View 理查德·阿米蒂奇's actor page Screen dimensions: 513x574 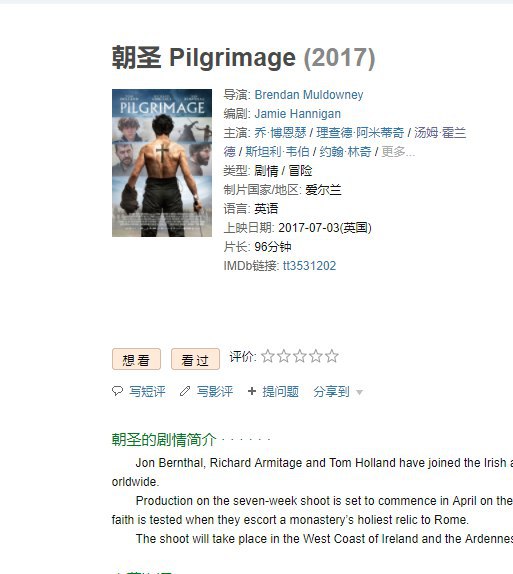pyautogui.click(x=360, y=133)
